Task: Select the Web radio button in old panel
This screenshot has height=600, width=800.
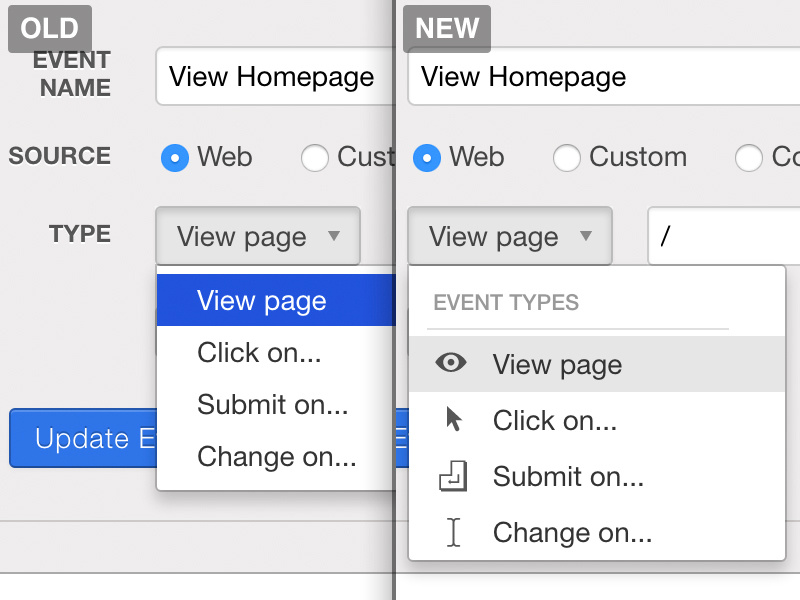Action: [x=175, y=157]
